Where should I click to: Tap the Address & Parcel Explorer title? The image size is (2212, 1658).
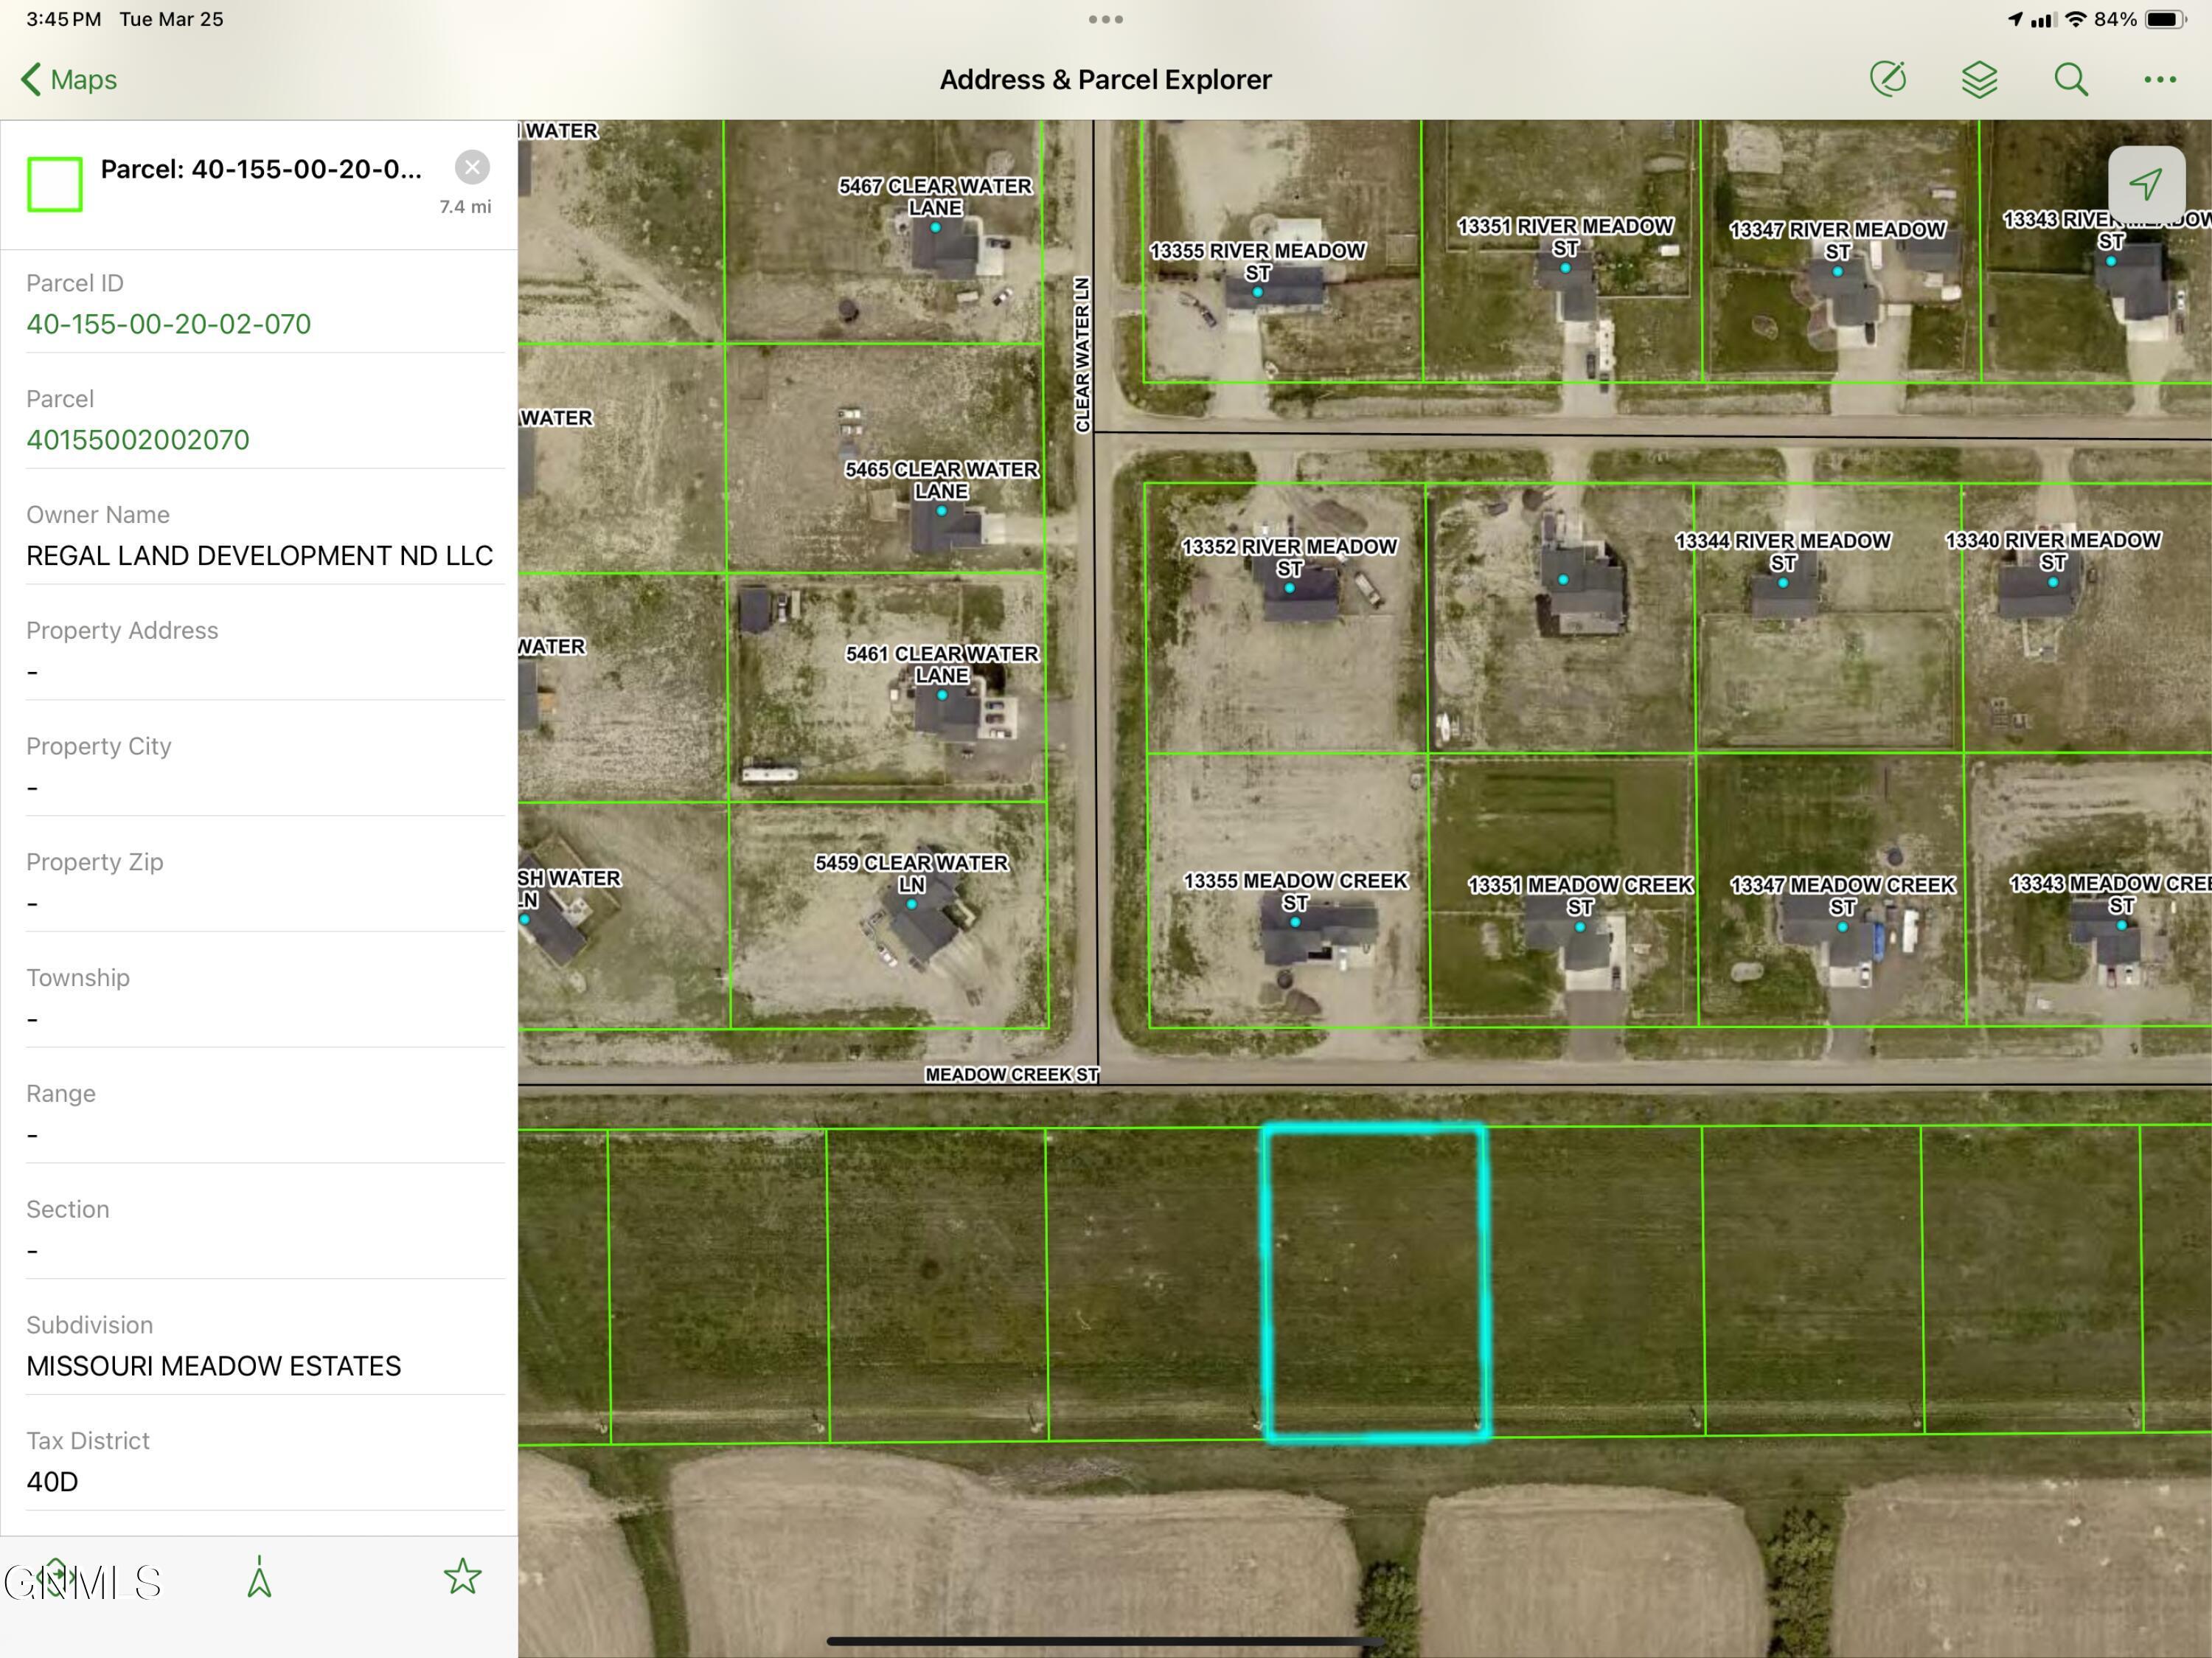point(1105,79)
